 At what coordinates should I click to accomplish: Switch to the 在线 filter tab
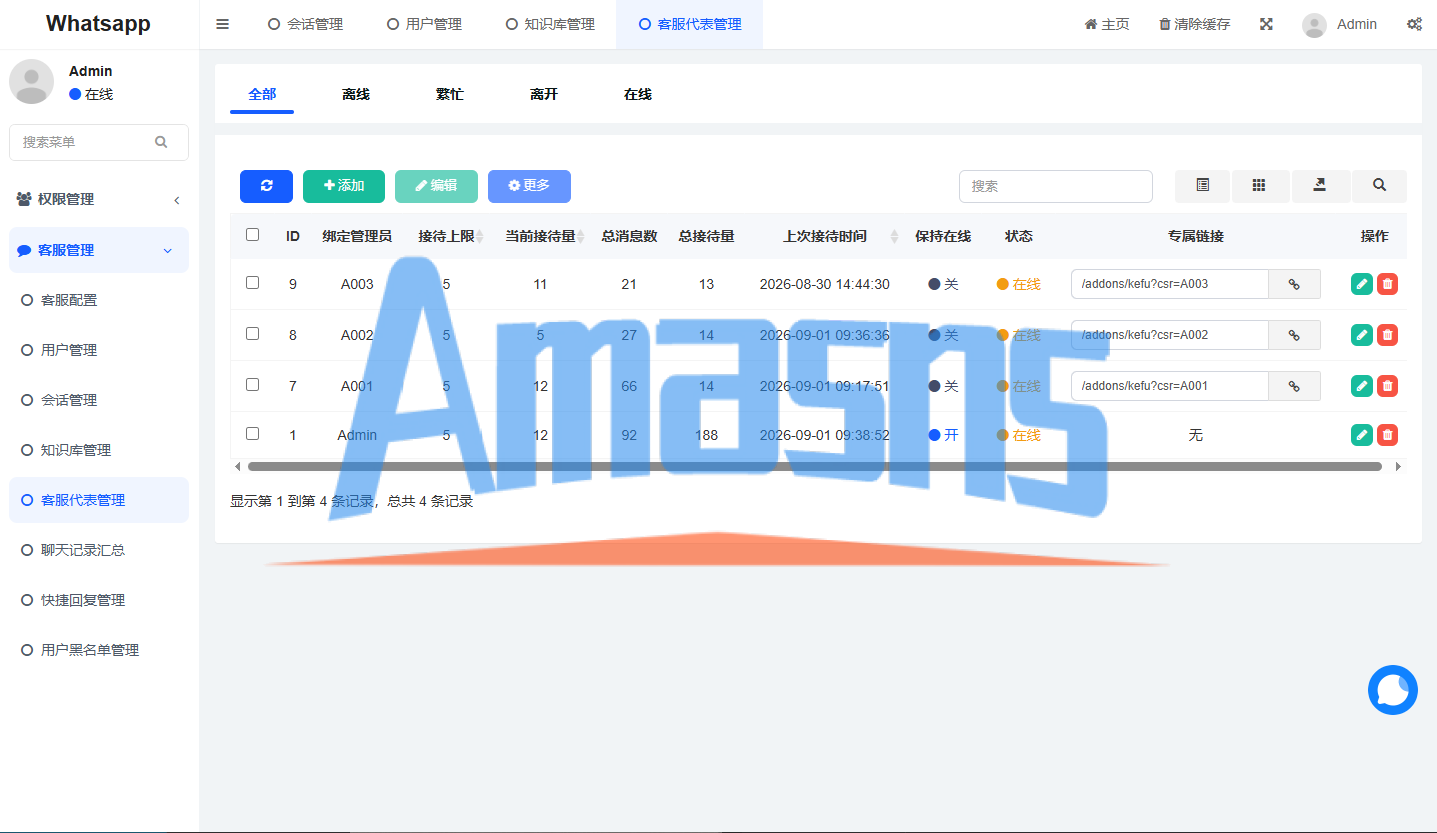(638, 94)
